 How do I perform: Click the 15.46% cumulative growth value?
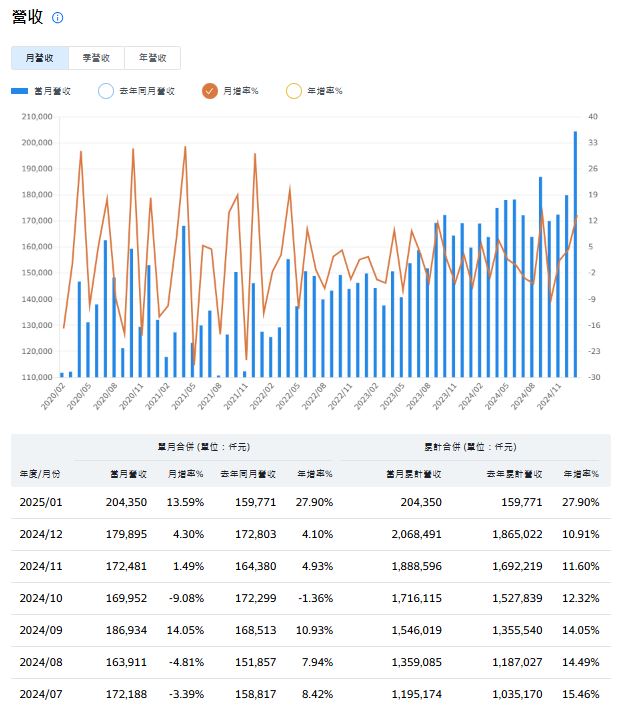click(581, 694)
